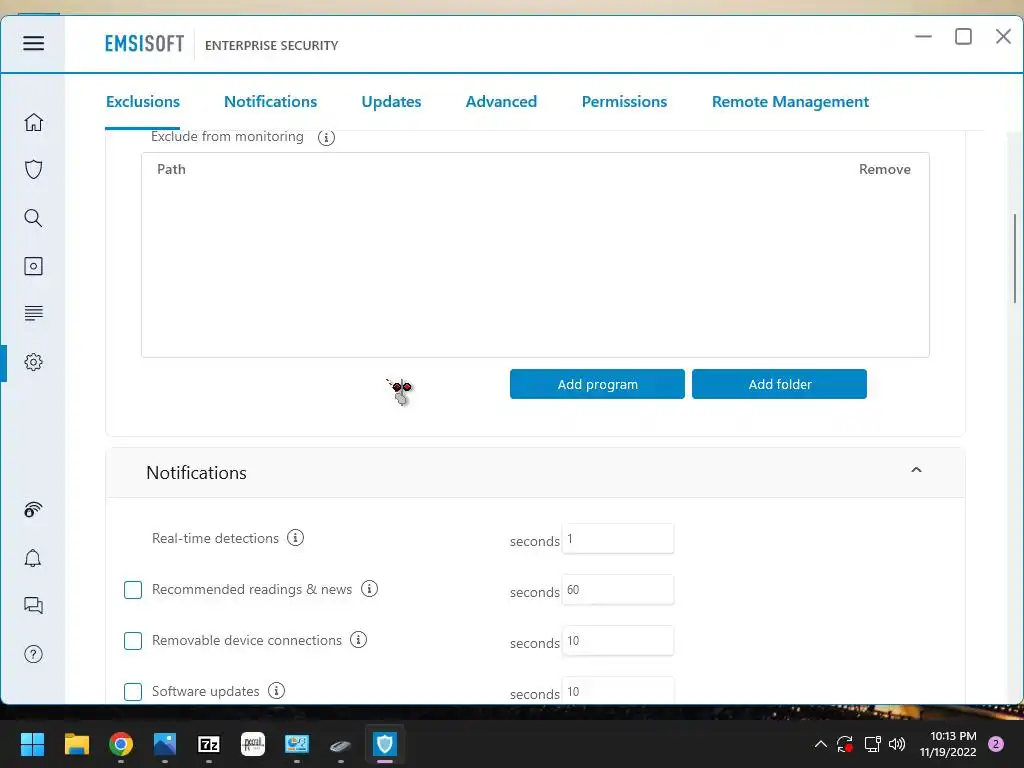Viewport: 1024px width, 768px height.
Task: Open the Emsisoft shield taskbar icon
Action: tap(385, 744)
